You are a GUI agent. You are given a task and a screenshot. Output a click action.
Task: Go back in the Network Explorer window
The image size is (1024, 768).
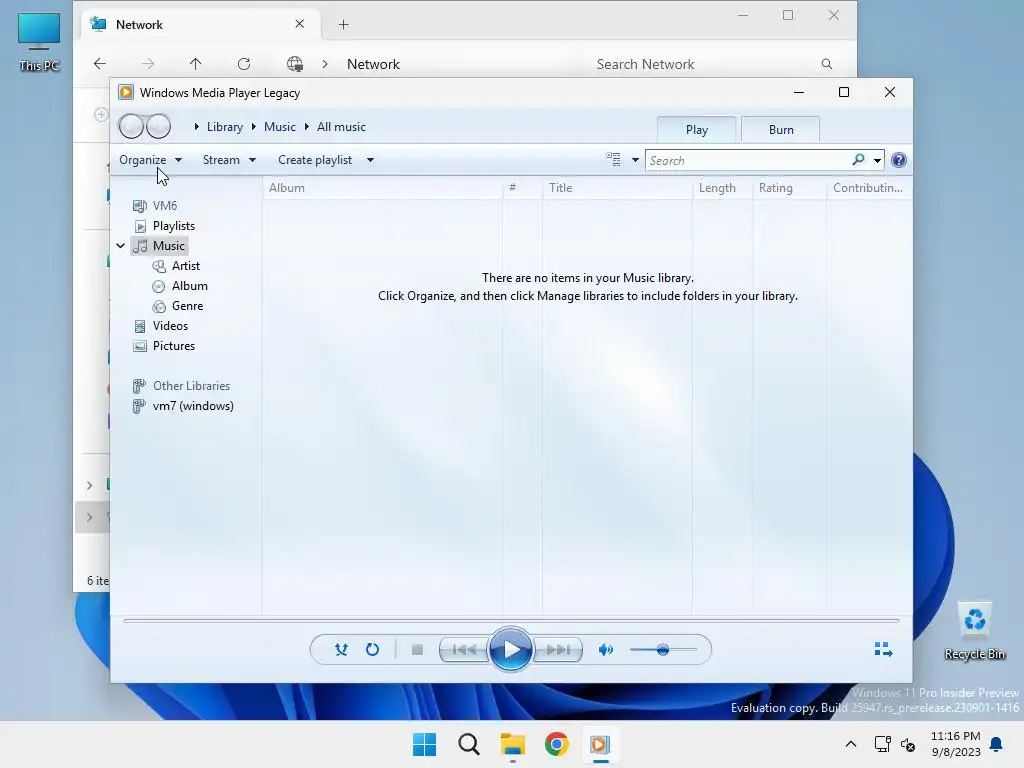coord(100,63)
